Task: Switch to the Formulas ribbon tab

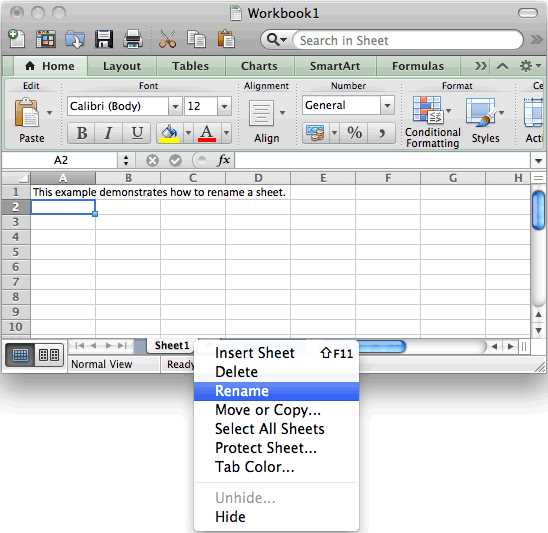Action: pyautogui.click(x=418, y=66)
